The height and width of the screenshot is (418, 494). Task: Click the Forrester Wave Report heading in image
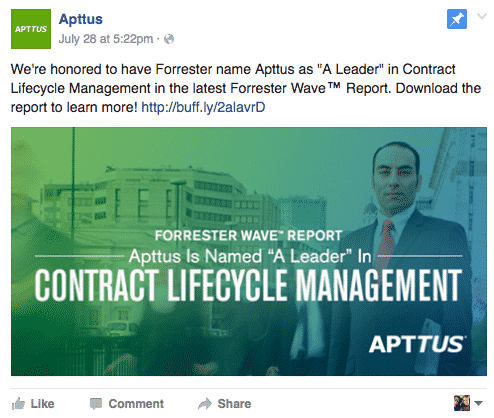(249, 236)
